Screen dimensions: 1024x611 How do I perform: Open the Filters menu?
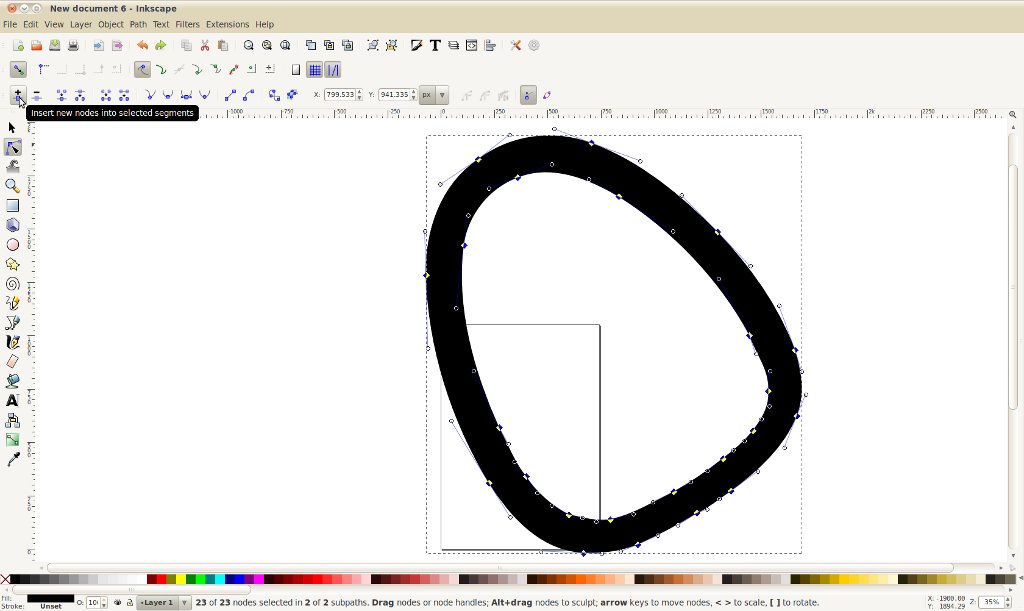[x=187, y=24]
